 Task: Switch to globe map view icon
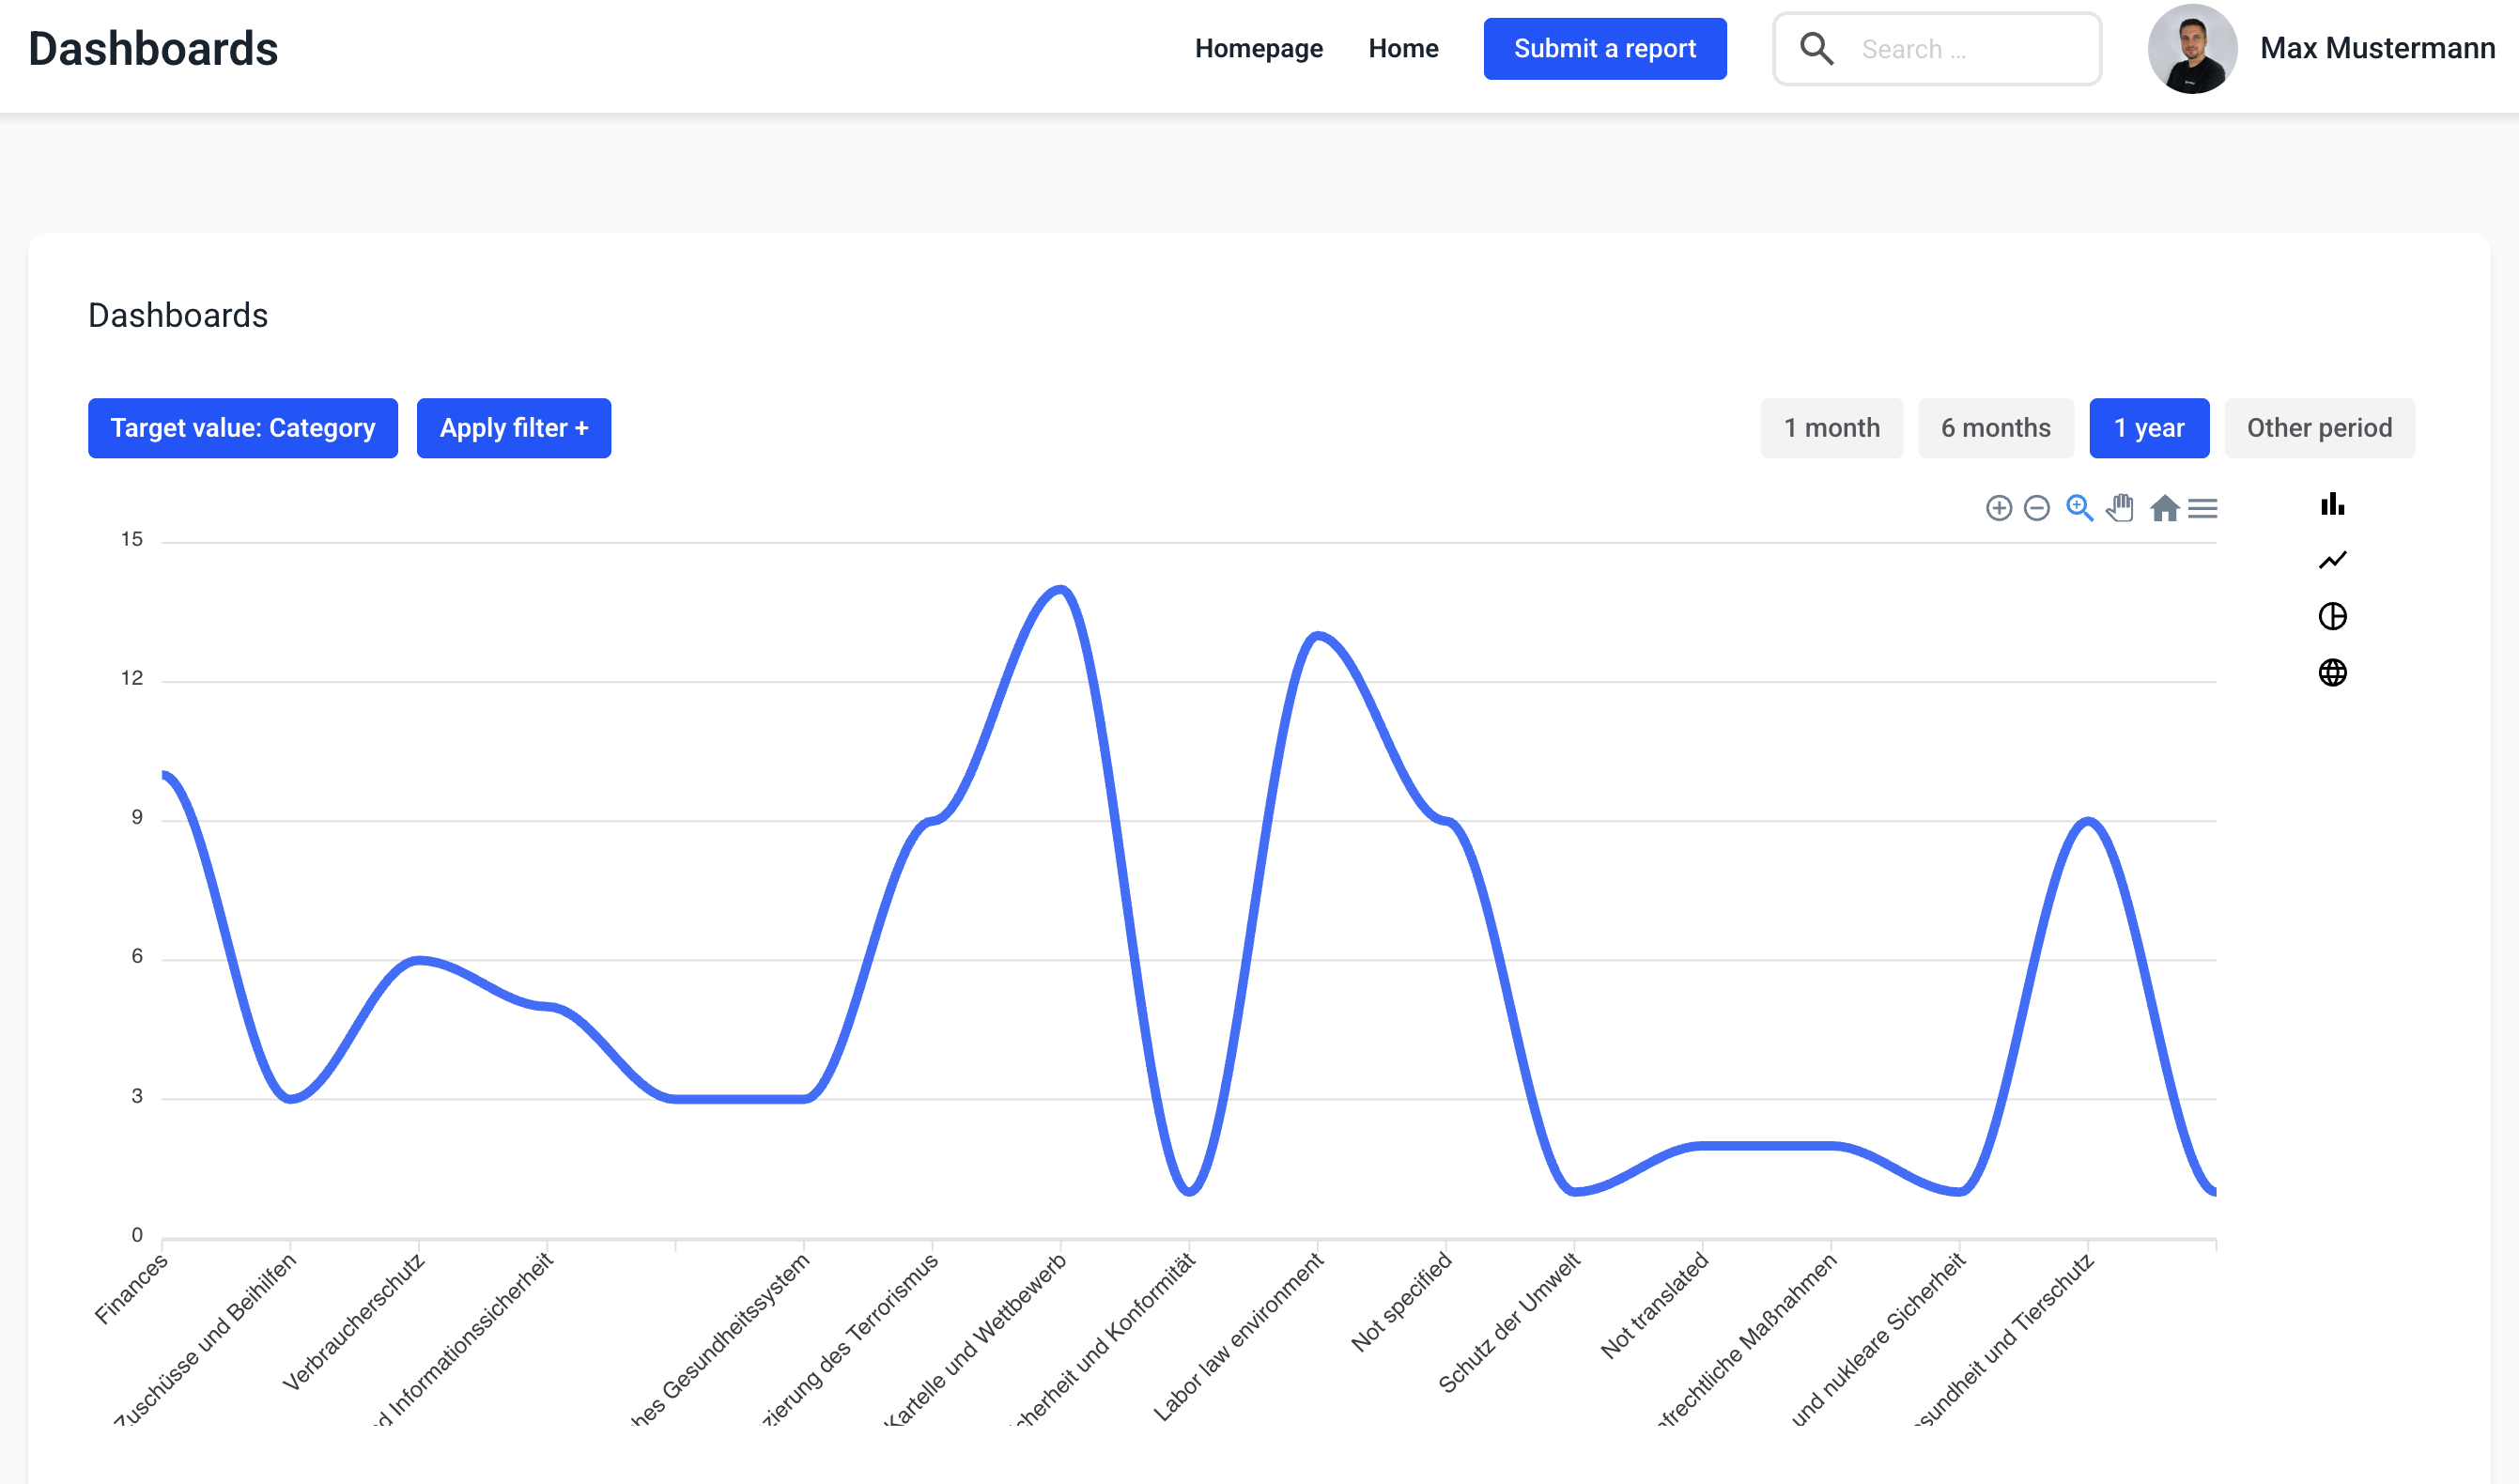pos(2332,672)
